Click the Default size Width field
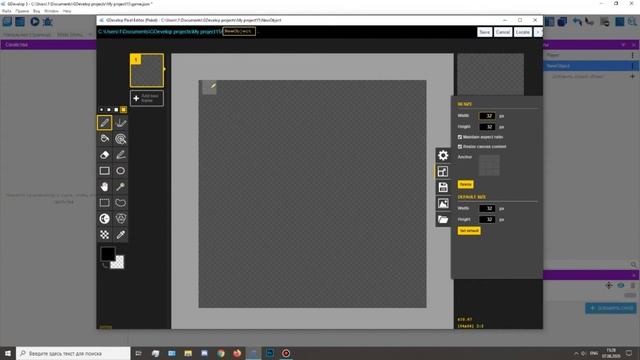Screen dimensions: 640x360 [487, 209]
